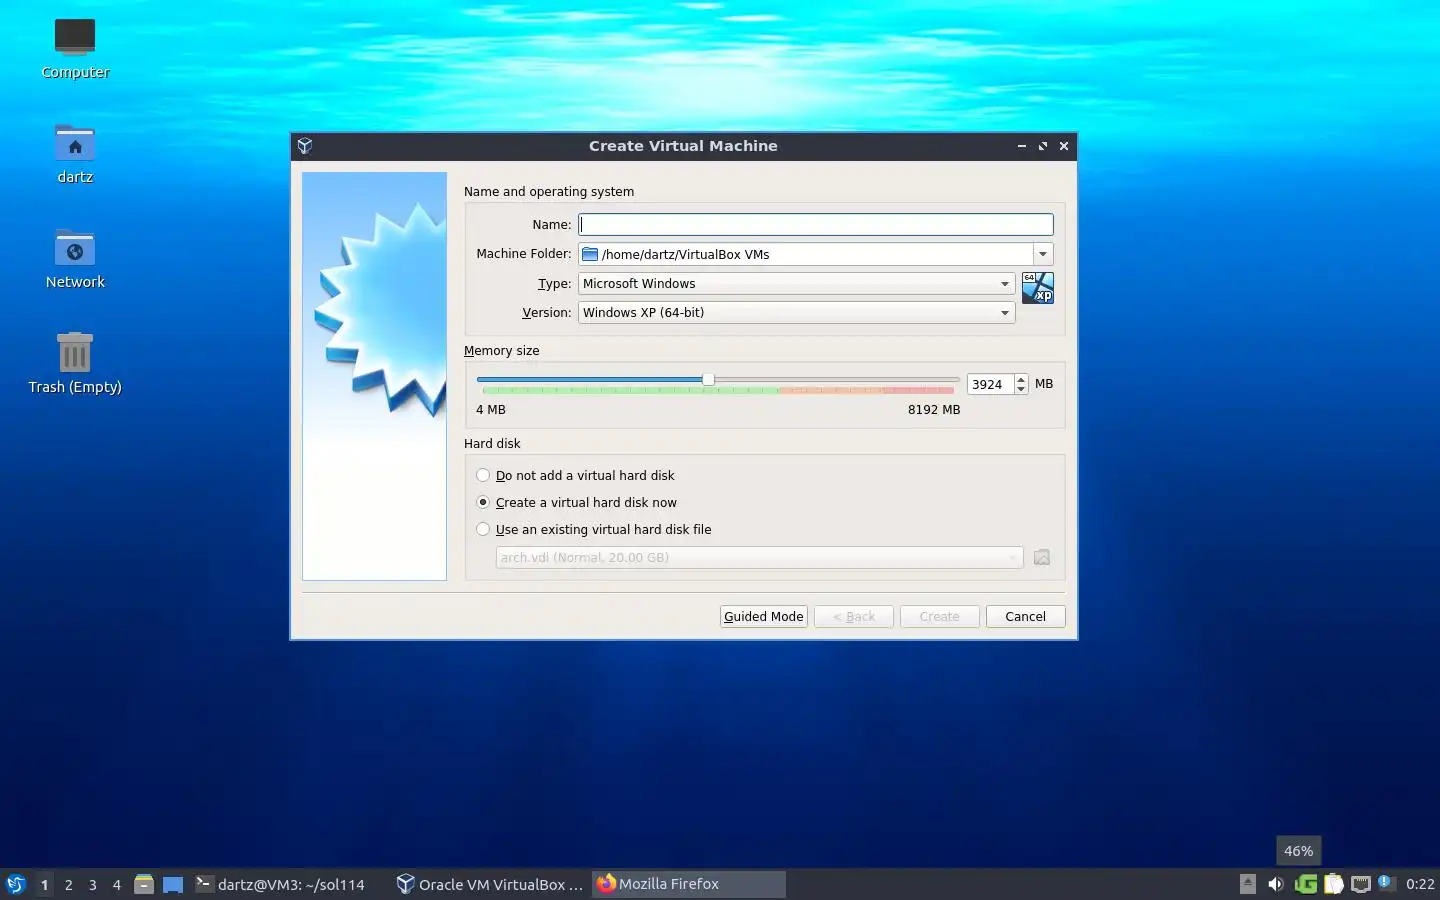The image size is (1440, 900).
Task: Select 'Use an existing virtual hard disk file'
Action: coord(594,530)
